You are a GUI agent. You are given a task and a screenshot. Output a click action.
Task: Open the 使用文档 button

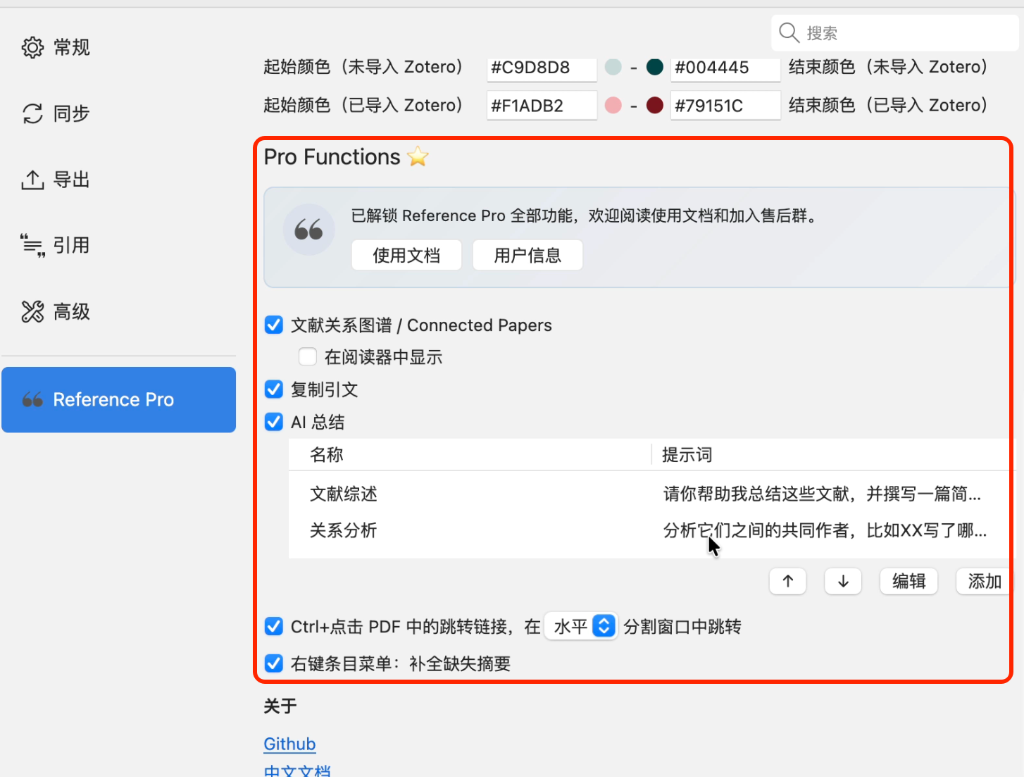(406, 255)
